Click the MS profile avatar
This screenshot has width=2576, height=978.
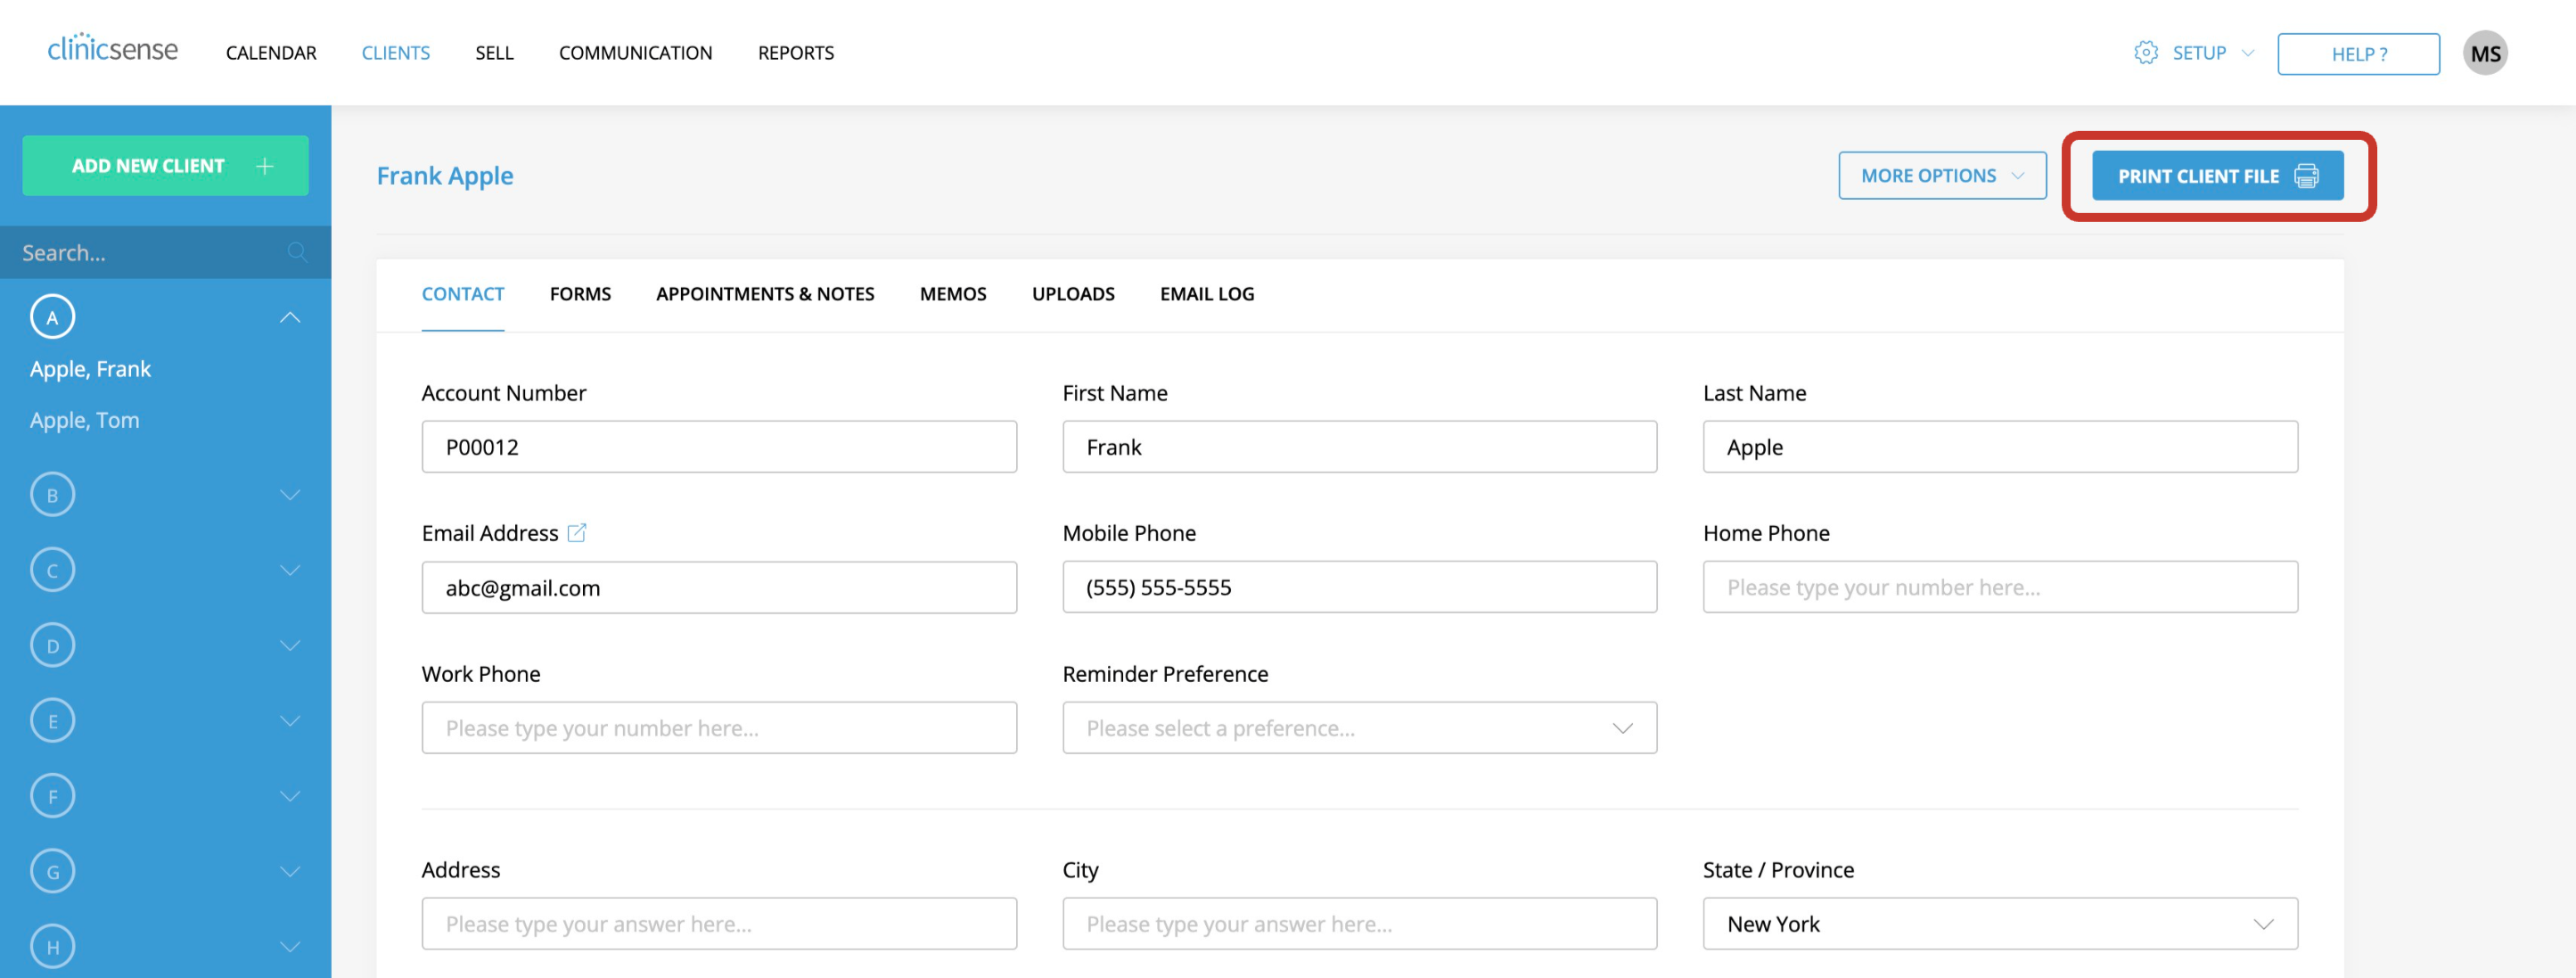point(2486,52)
